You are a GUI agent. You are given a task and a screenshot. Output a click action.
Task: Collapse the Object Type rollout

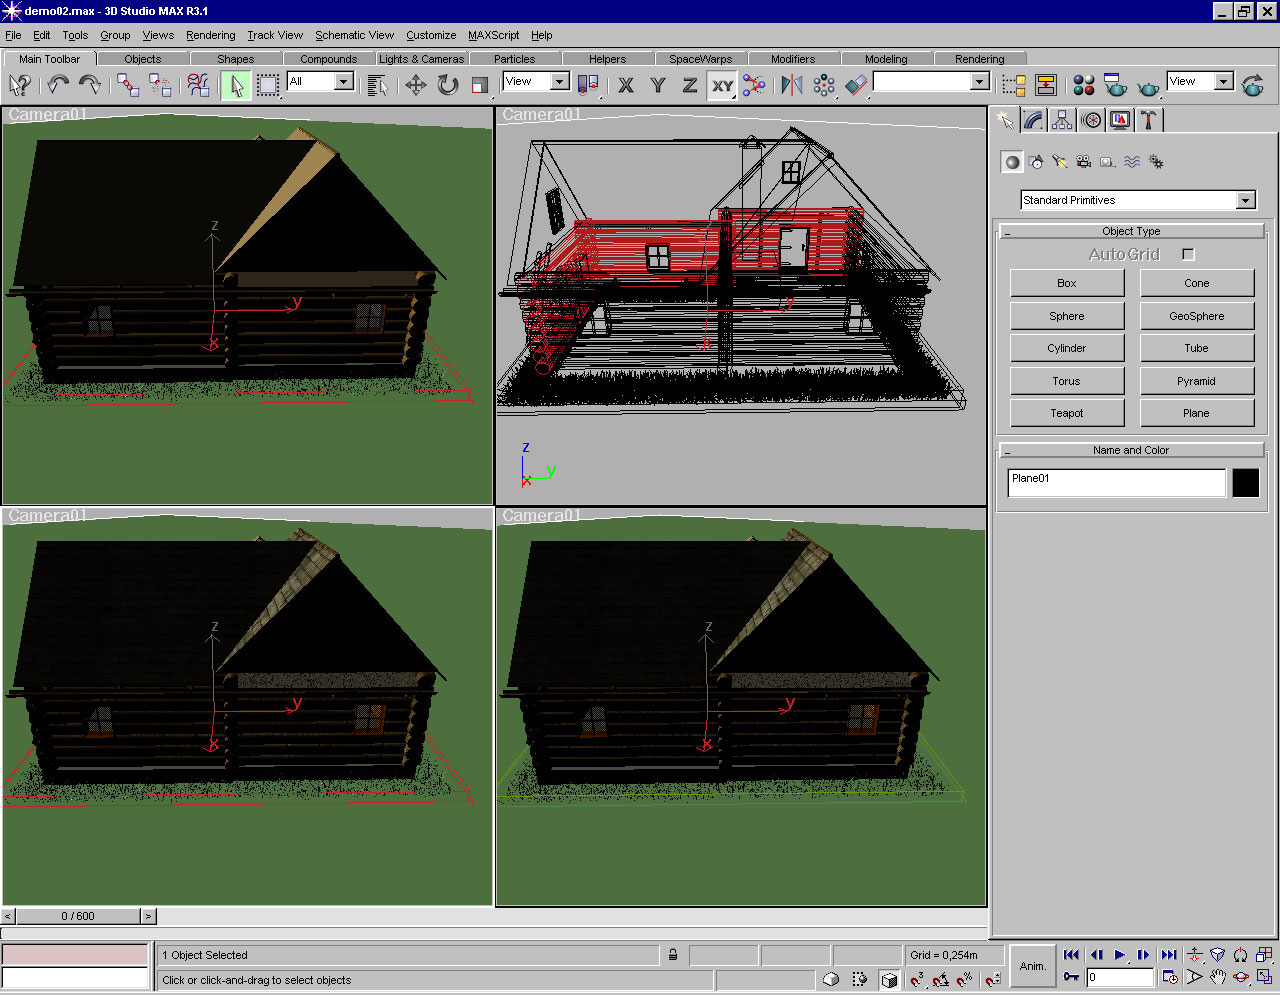coord(1131,231)
